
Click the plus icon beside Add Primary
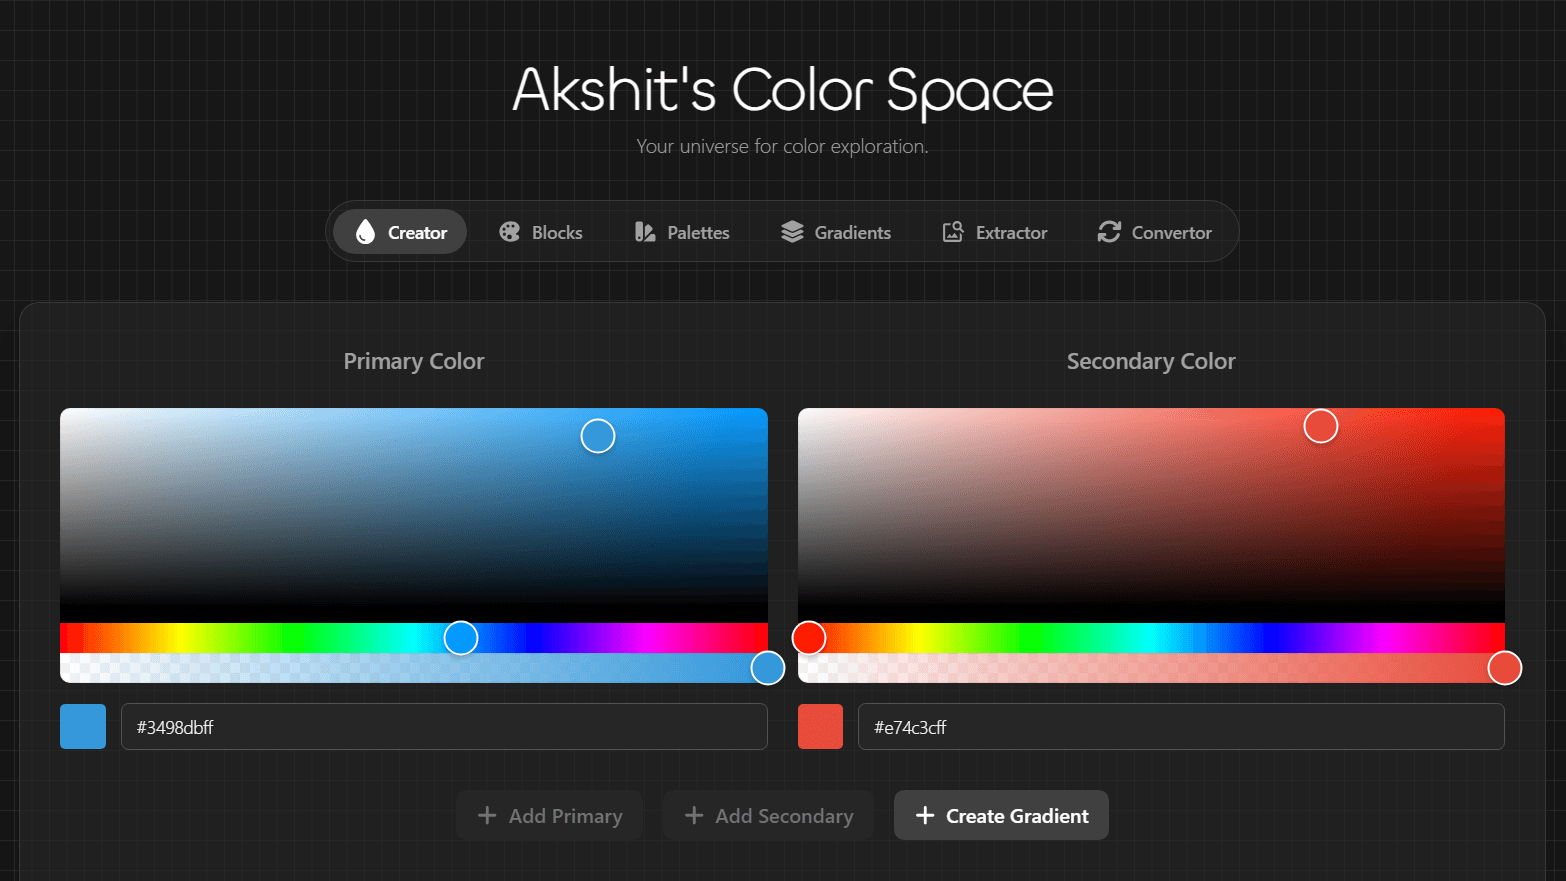point(487,815)
